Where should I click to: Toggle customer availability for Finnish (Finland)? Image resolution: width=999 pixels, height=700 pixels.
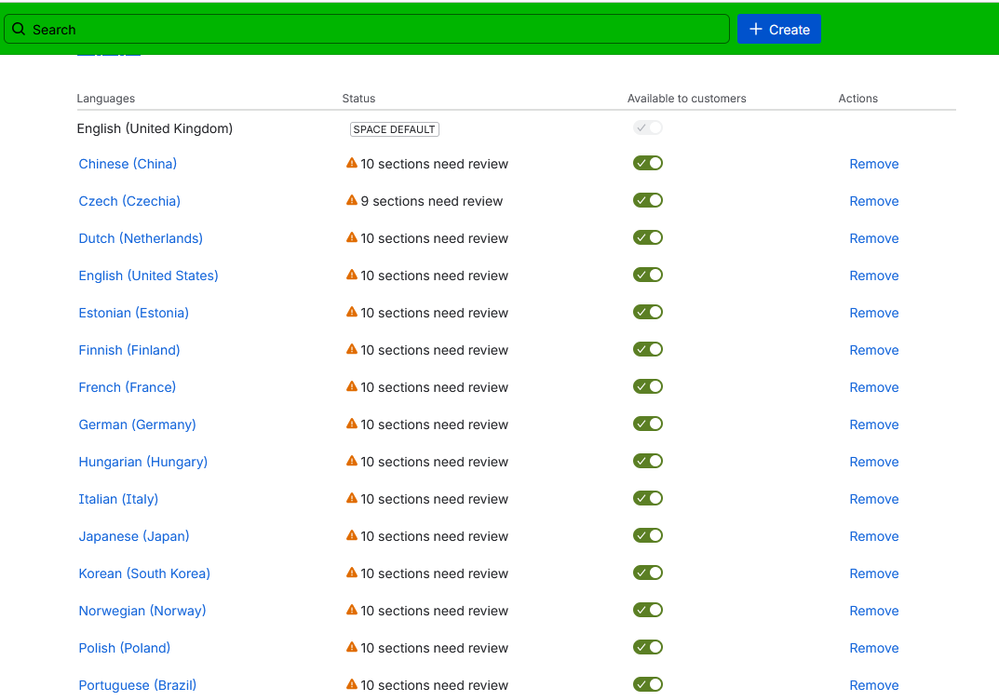(x=648, y=350)
